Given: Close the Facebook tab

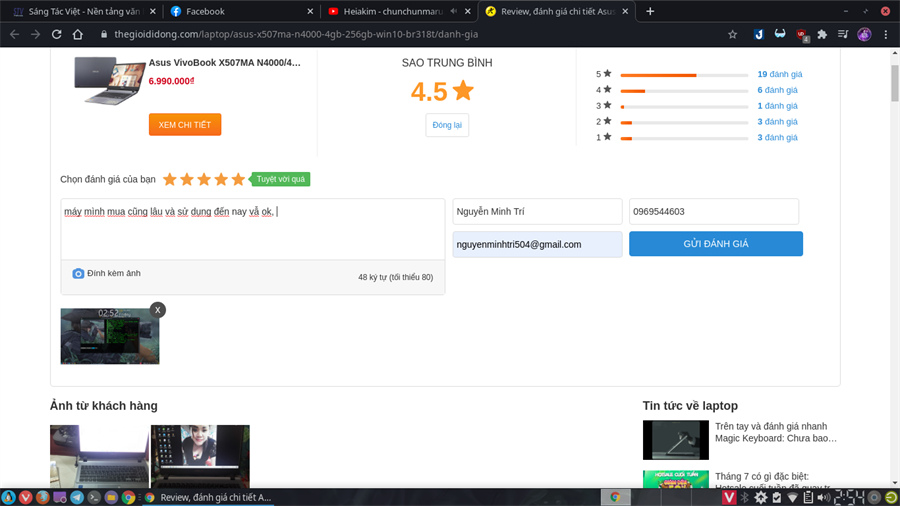Looking at the screenshot, I should tap(310, 11).
